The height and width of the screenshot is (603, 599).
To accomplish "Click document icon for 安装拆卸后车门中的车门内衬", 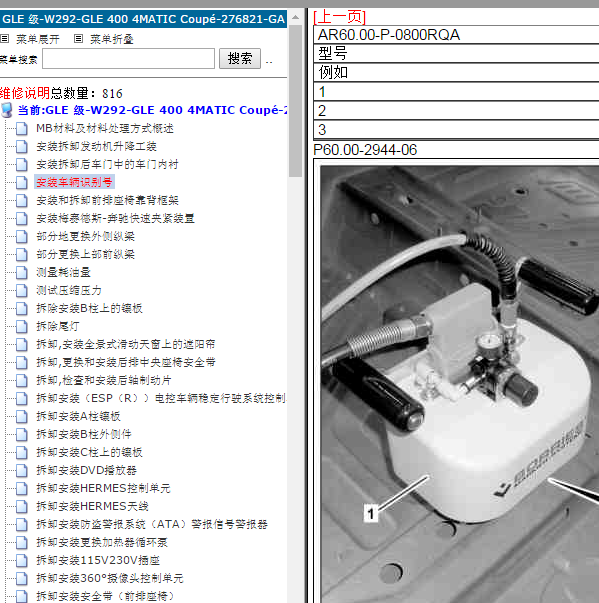I will pyautogui.click(x=22, y=165).
